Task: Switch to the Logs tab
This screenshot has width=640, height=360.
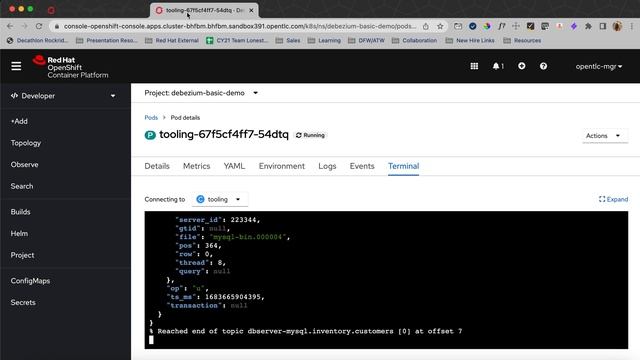Action: [327, 166]
